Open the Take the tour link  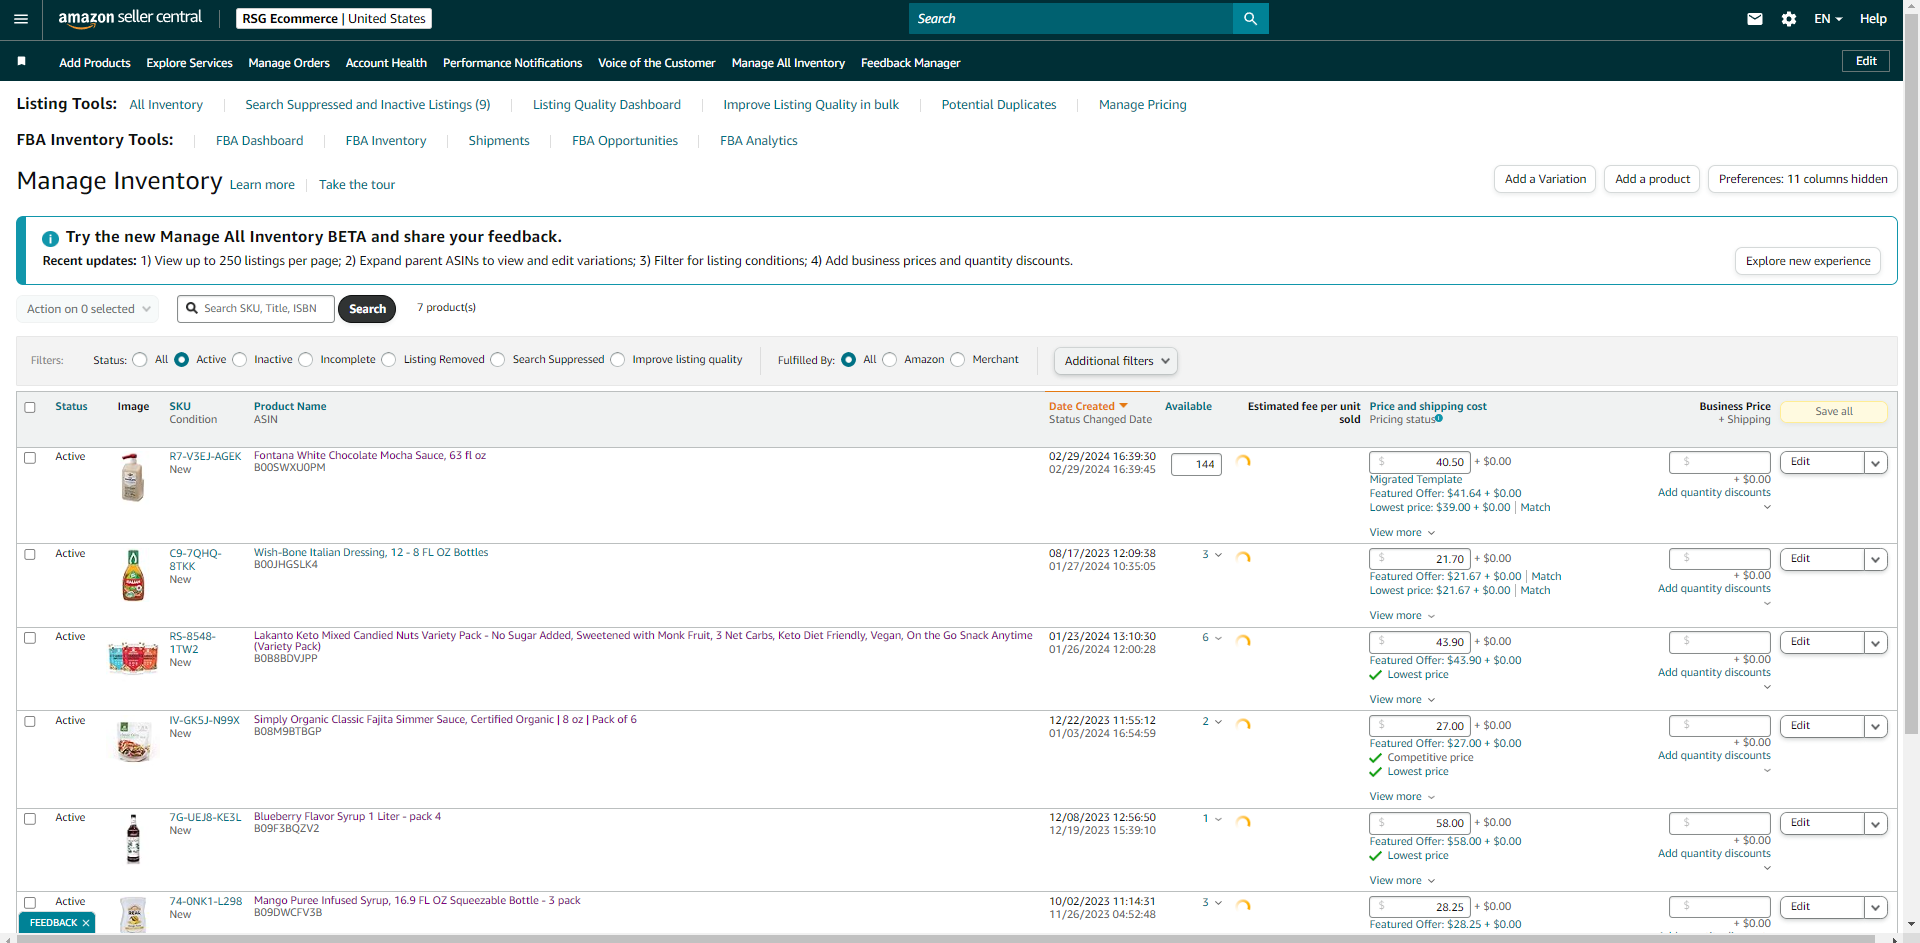(357, 185)
